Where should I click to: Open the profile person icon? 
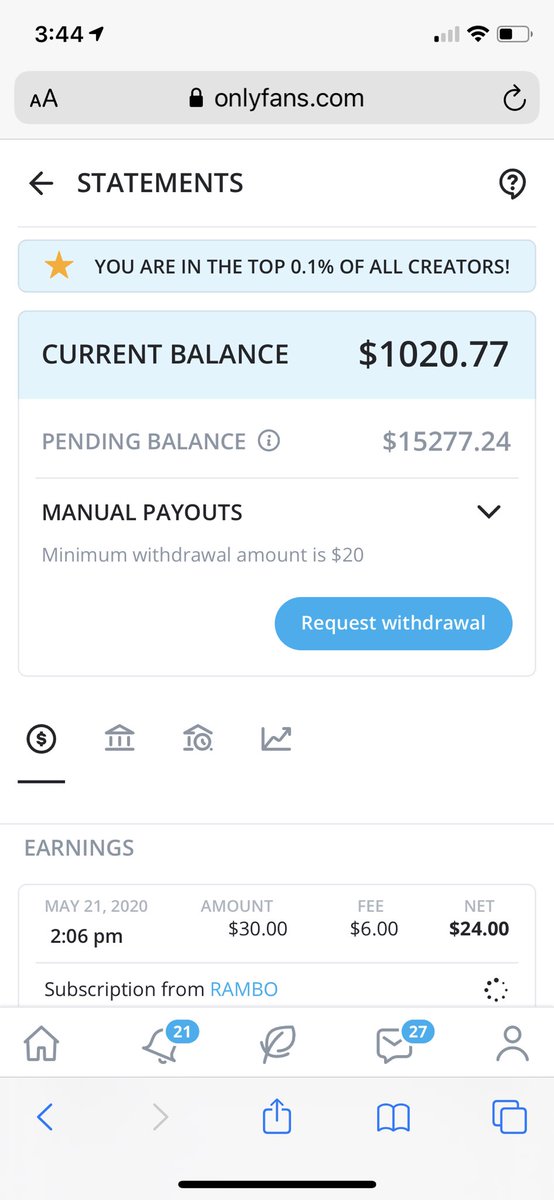(512, 1044)
